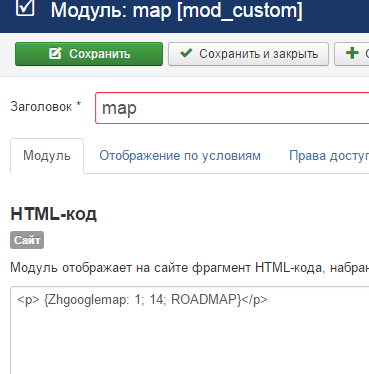
Task: Click the checkbox icon beside the module title
Action: [25, 7]
